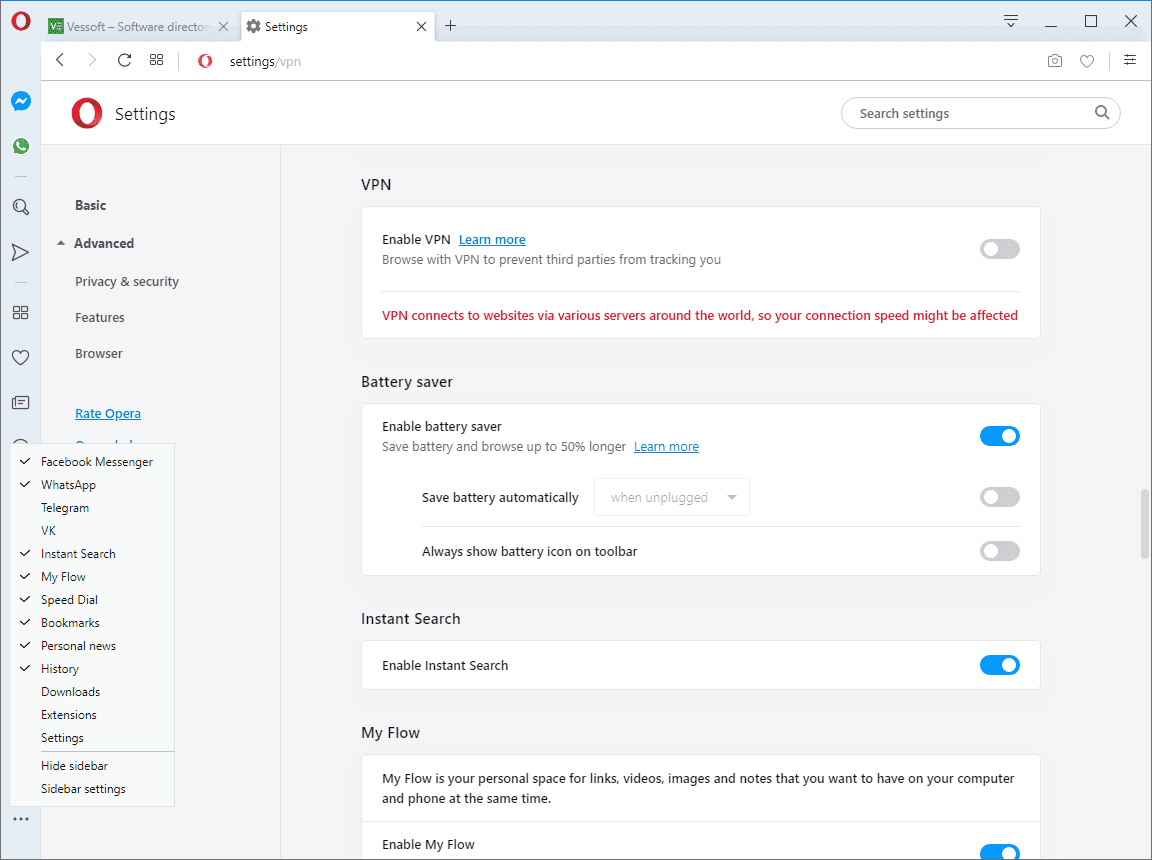Open Sidebar settings menu entry
The height and width of the screenshot is (860, 1152).
coord(92,789)
